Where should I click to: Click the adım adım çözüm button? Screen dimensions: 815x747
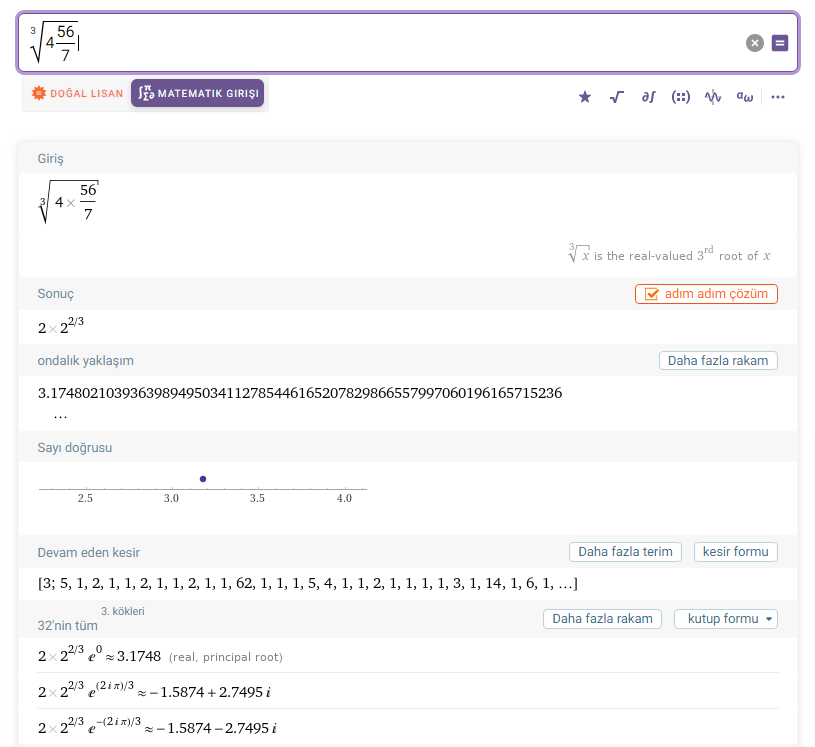point(706,294)
